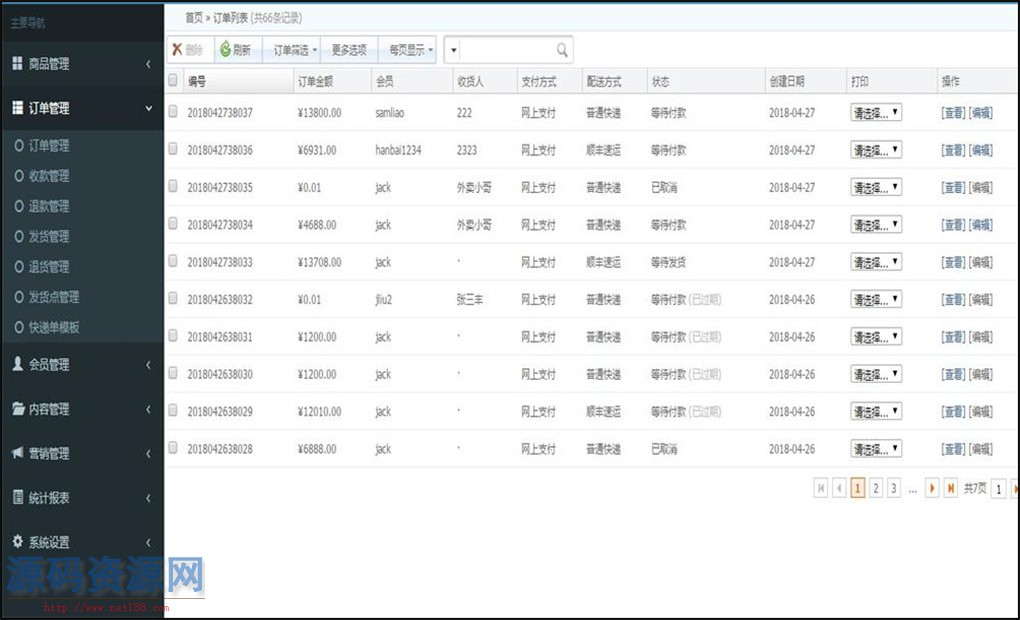The image size is (1020, 620).
Task: Click 编辑 link for order 2018042738033
Action: (981, 263)
